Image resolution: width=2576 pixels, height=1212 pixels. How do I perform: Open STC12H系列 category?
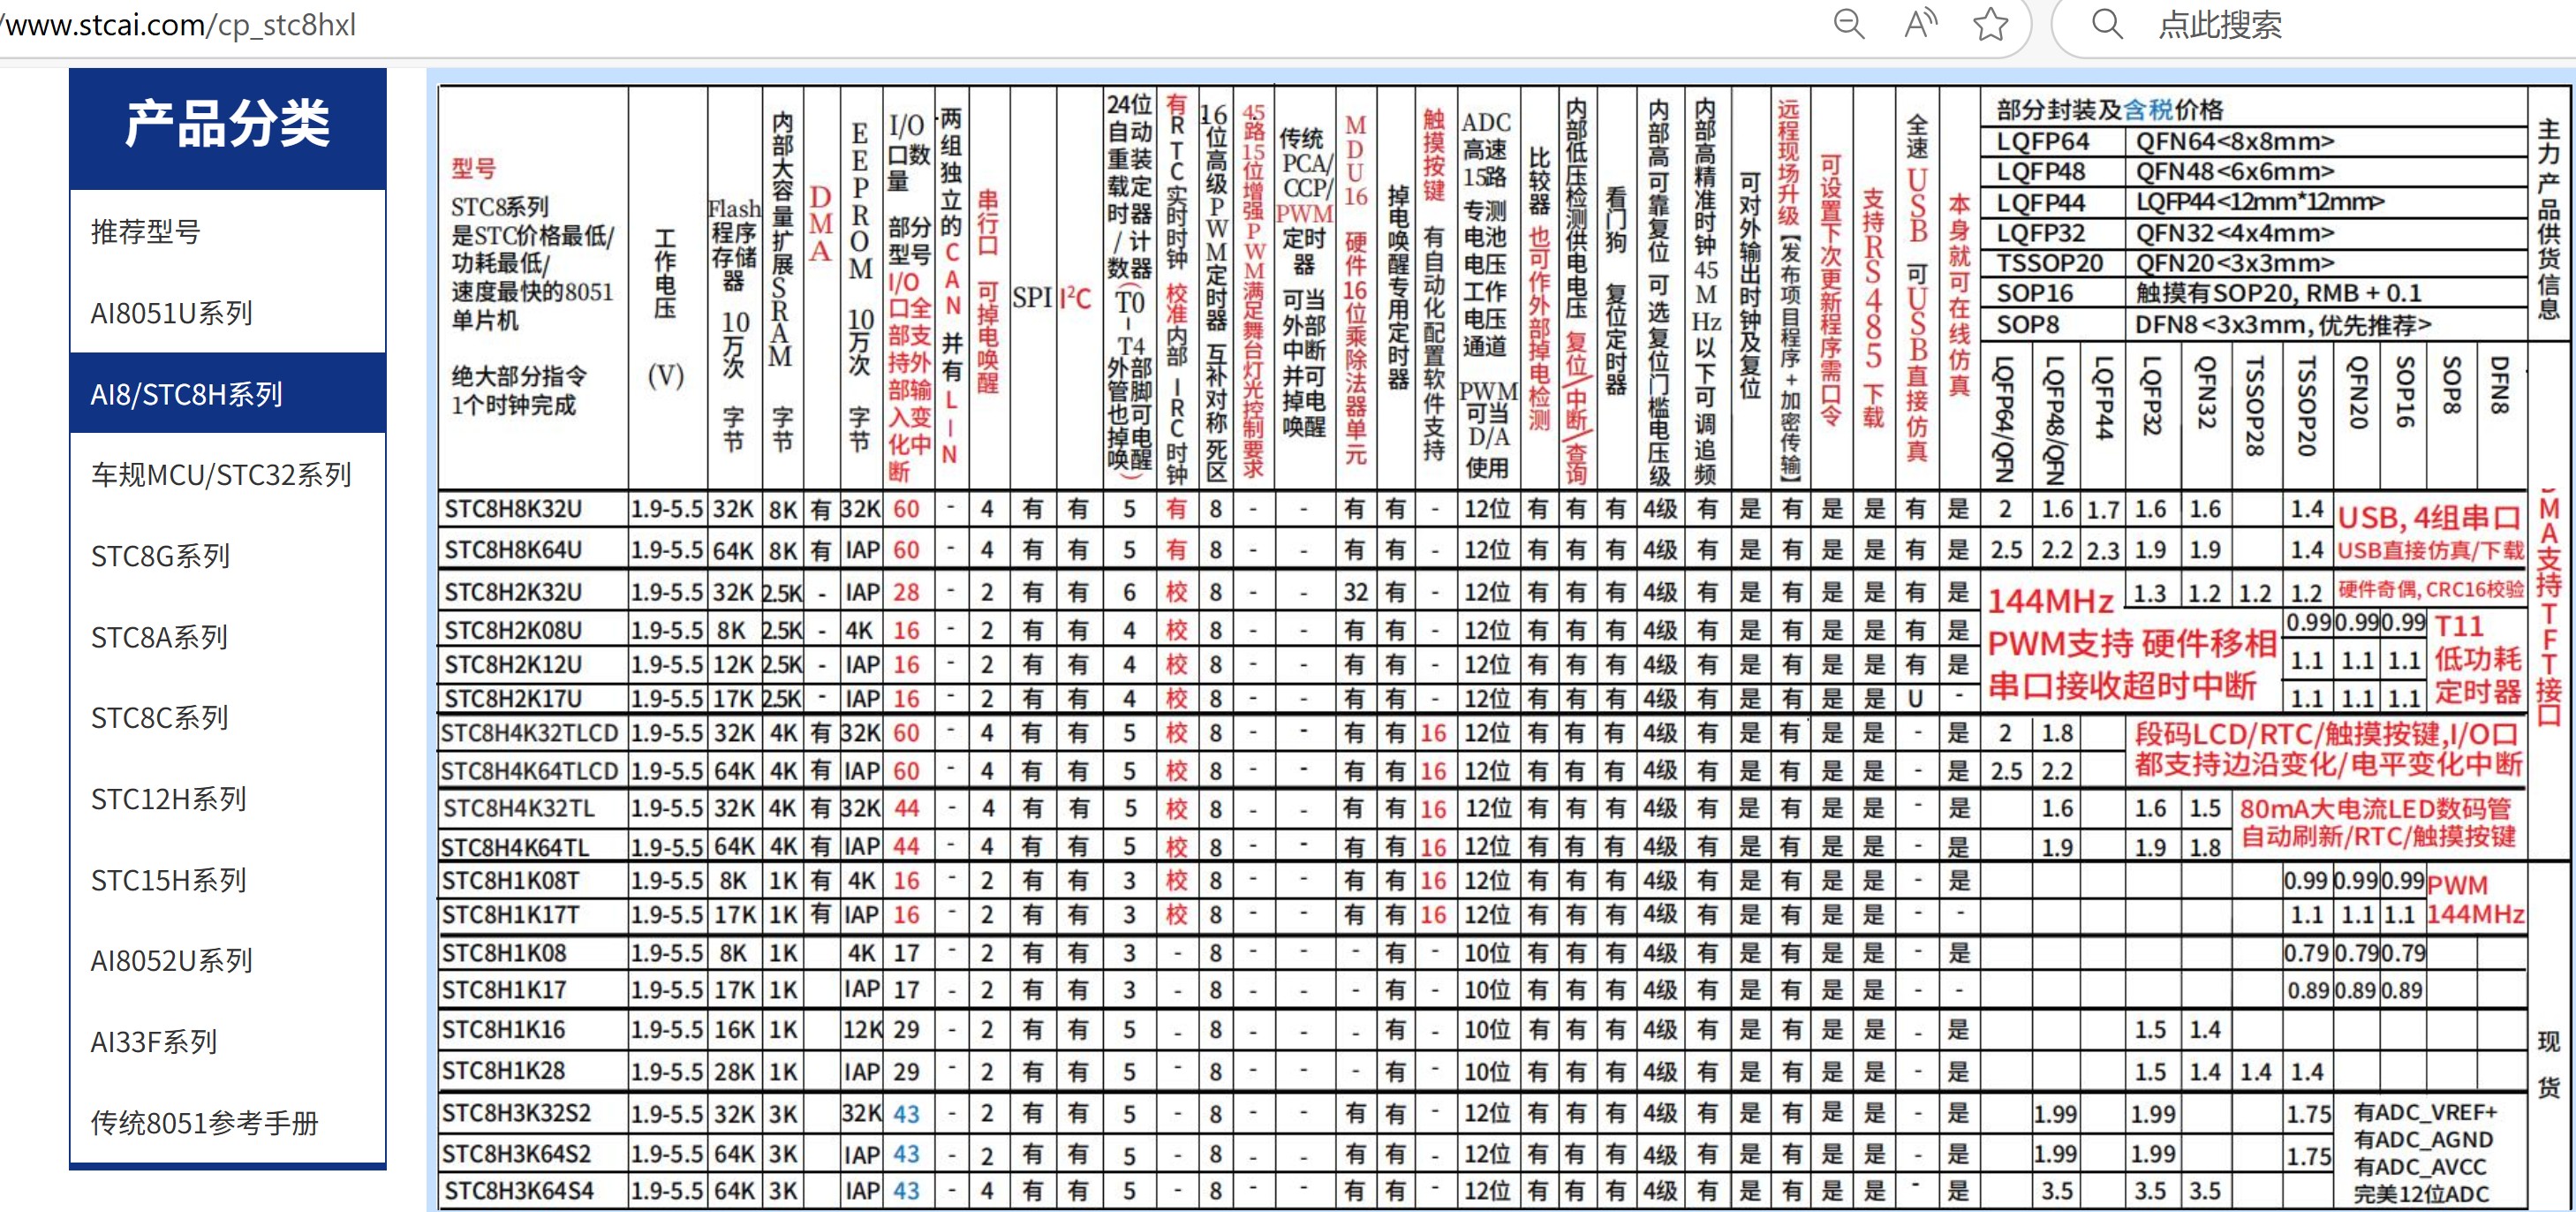coord(168,799)
